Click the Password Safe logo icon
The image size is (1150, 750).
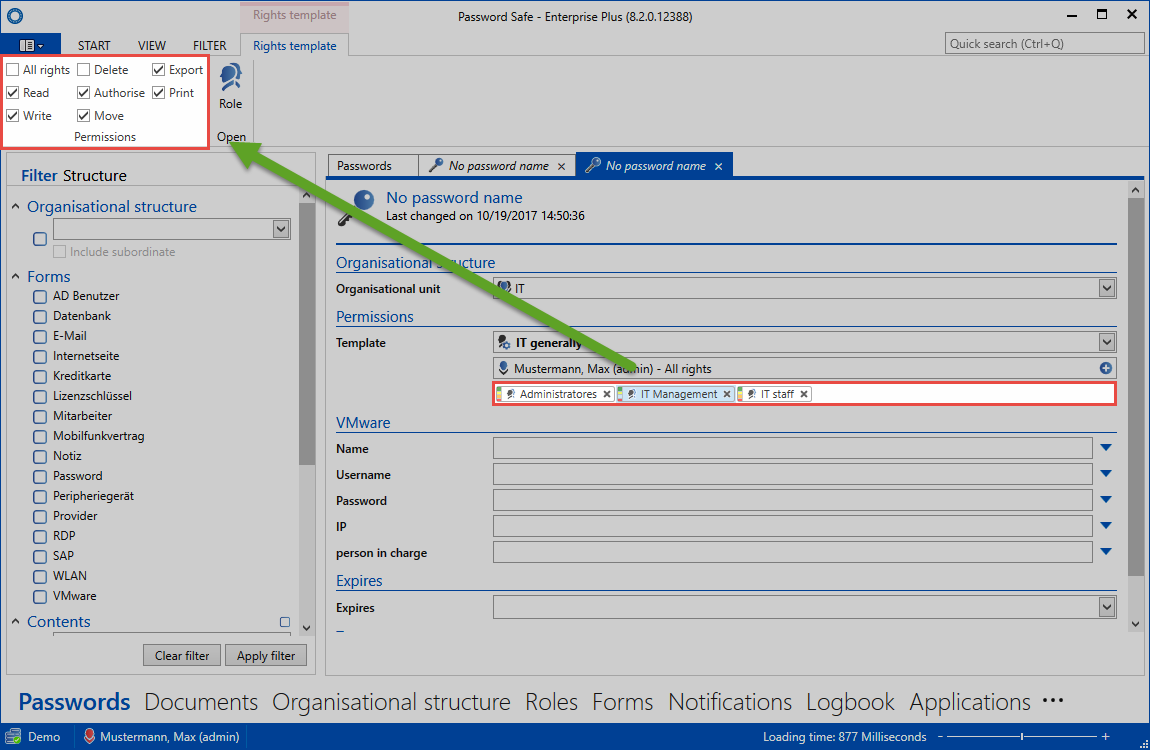[x=15, y=15]
